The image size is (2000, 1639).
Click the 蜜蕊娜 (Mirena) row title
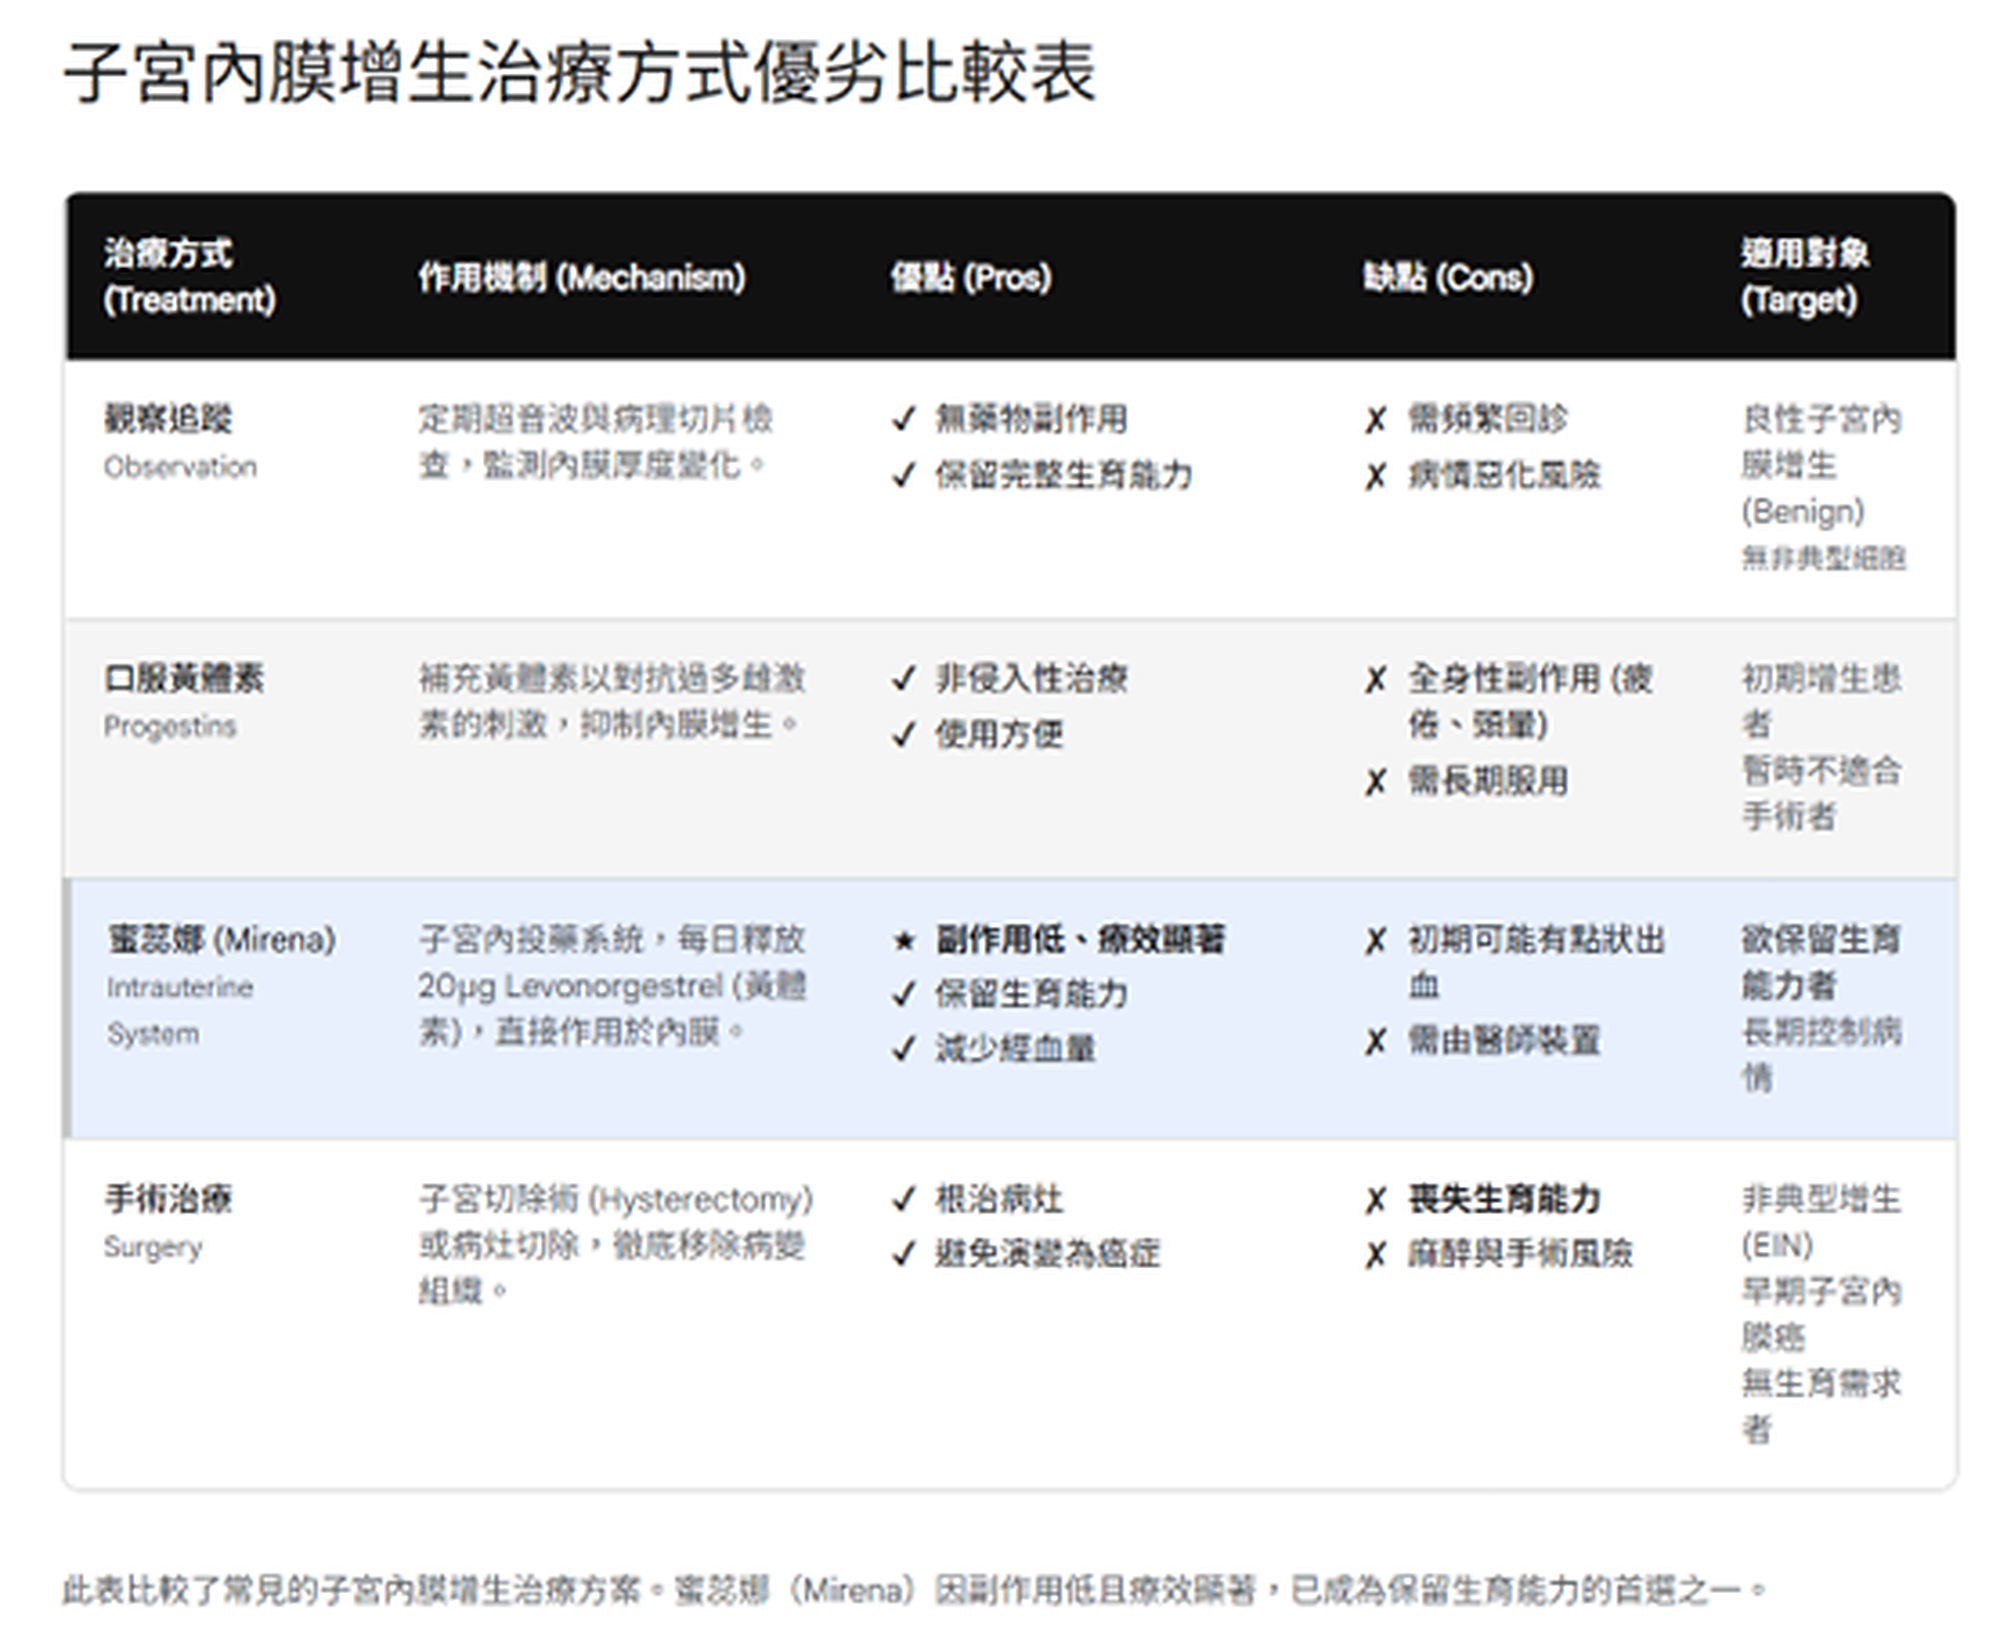(221, 939)
